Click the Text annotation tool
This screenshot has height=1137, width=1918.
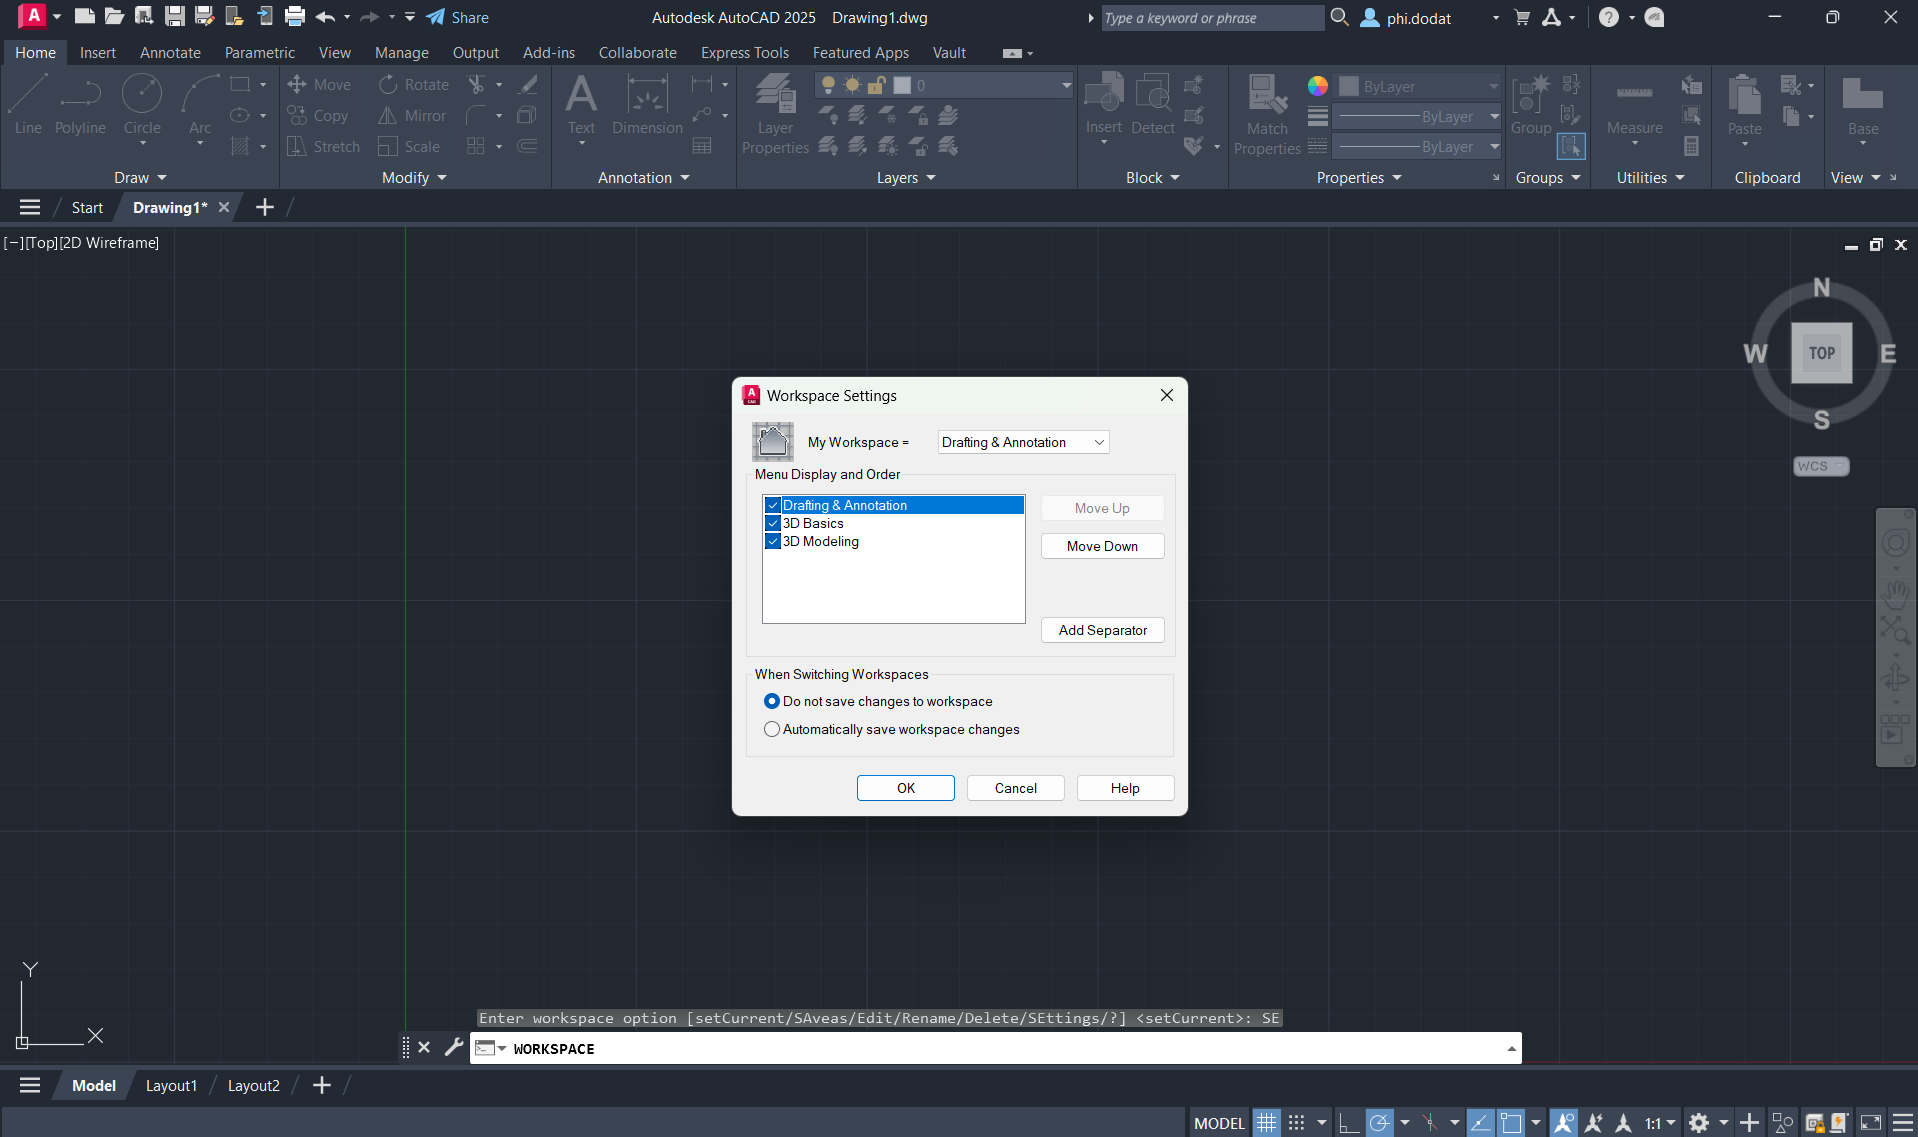(x=581, y=104)
